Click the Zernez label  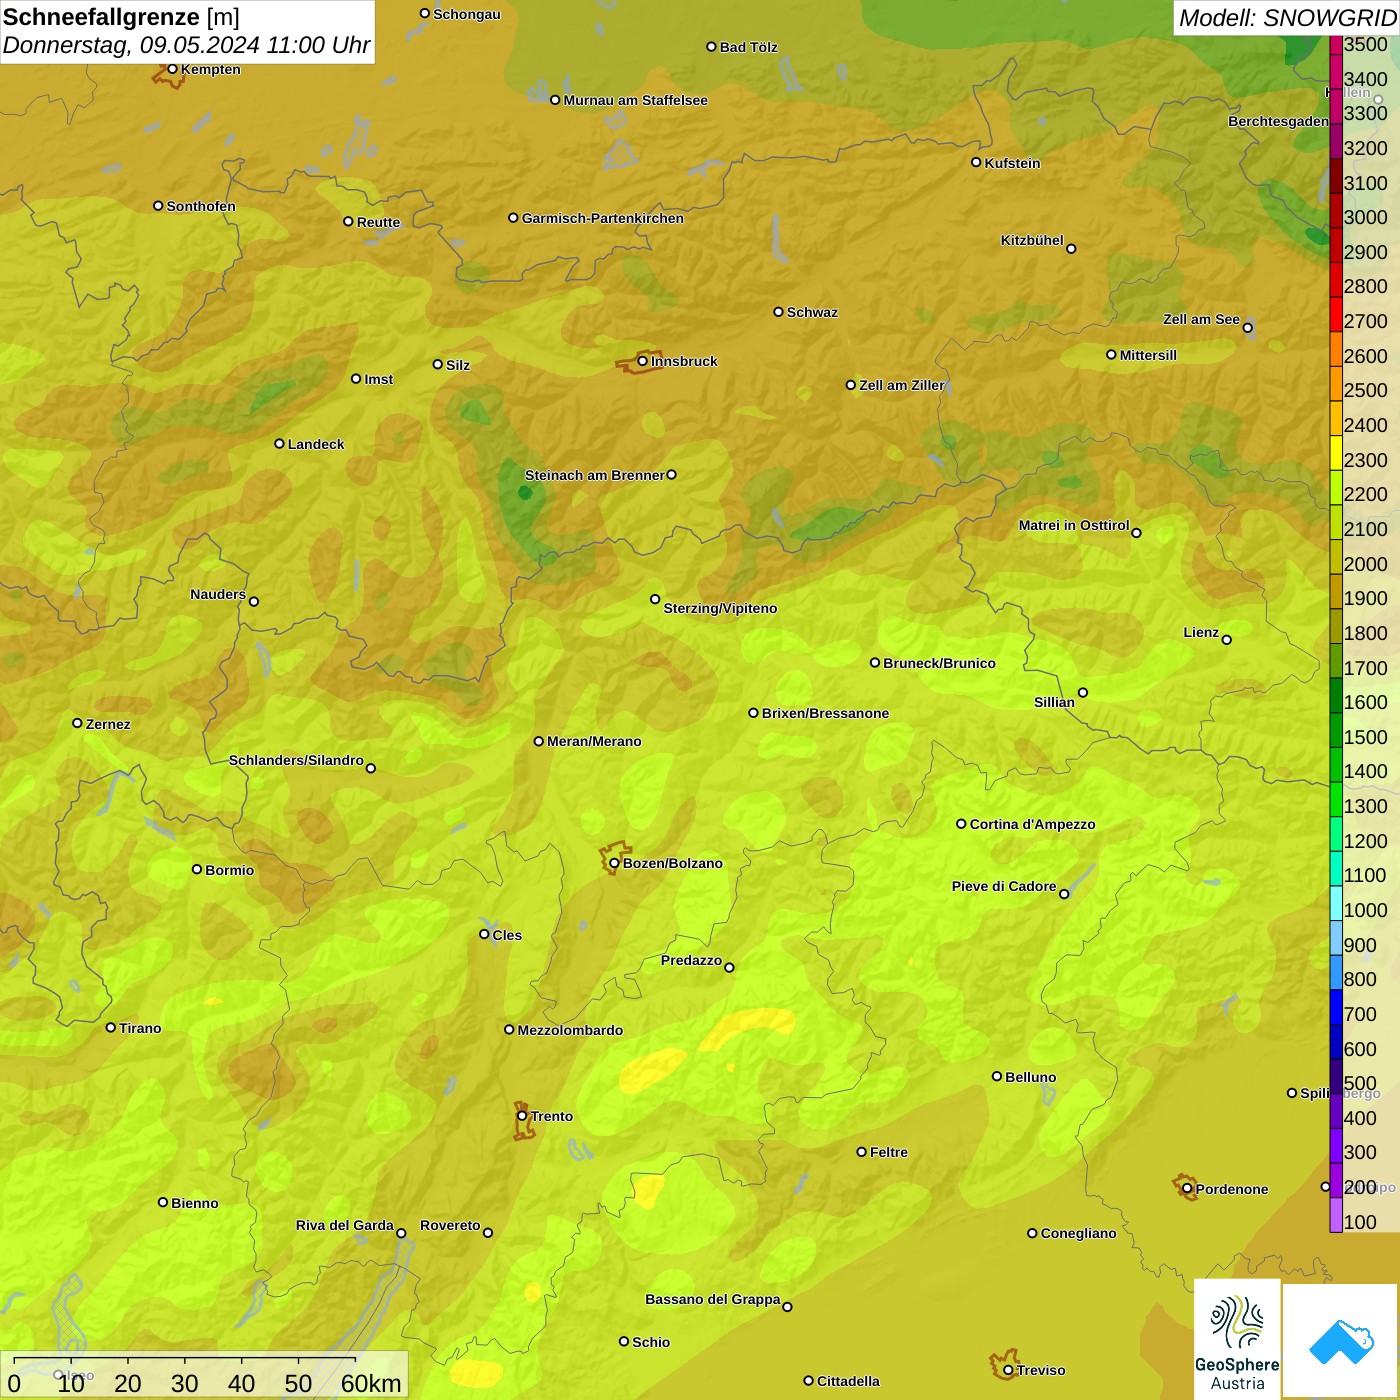click(x=108, y=724)
